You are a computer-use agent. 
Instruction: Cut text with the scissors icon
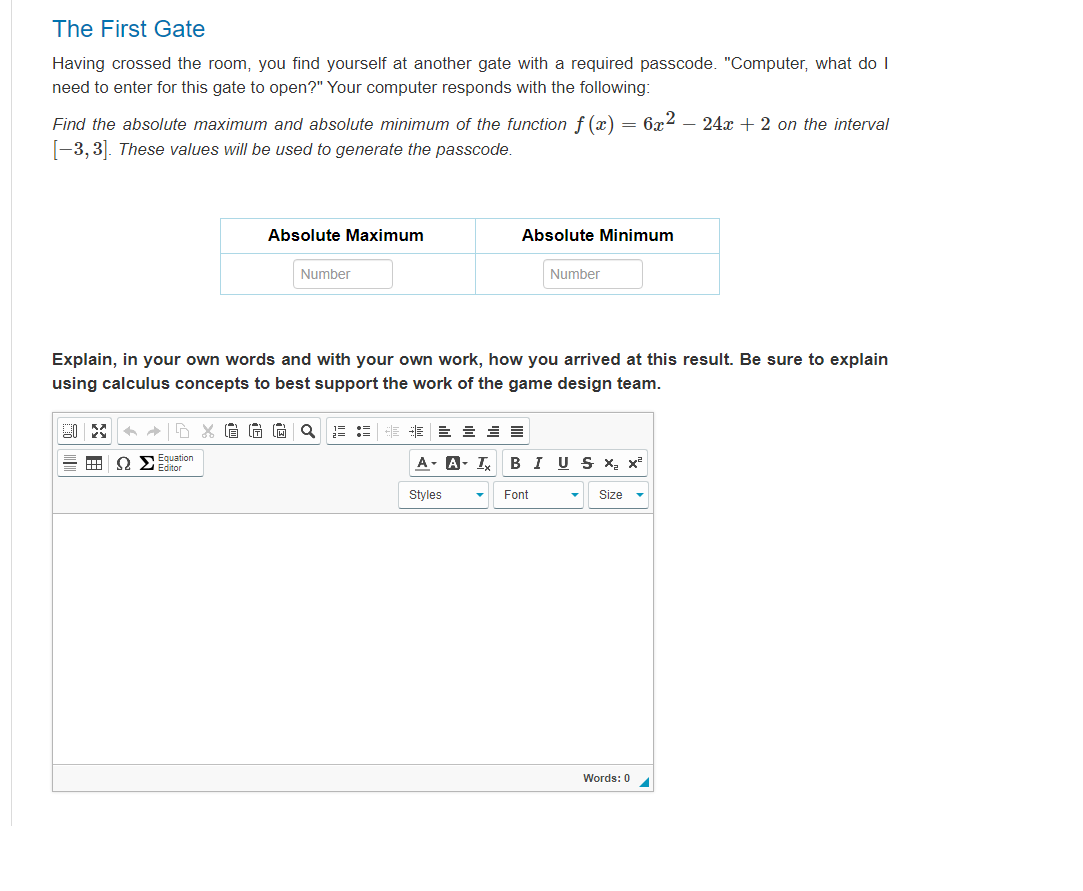[209, 430]
